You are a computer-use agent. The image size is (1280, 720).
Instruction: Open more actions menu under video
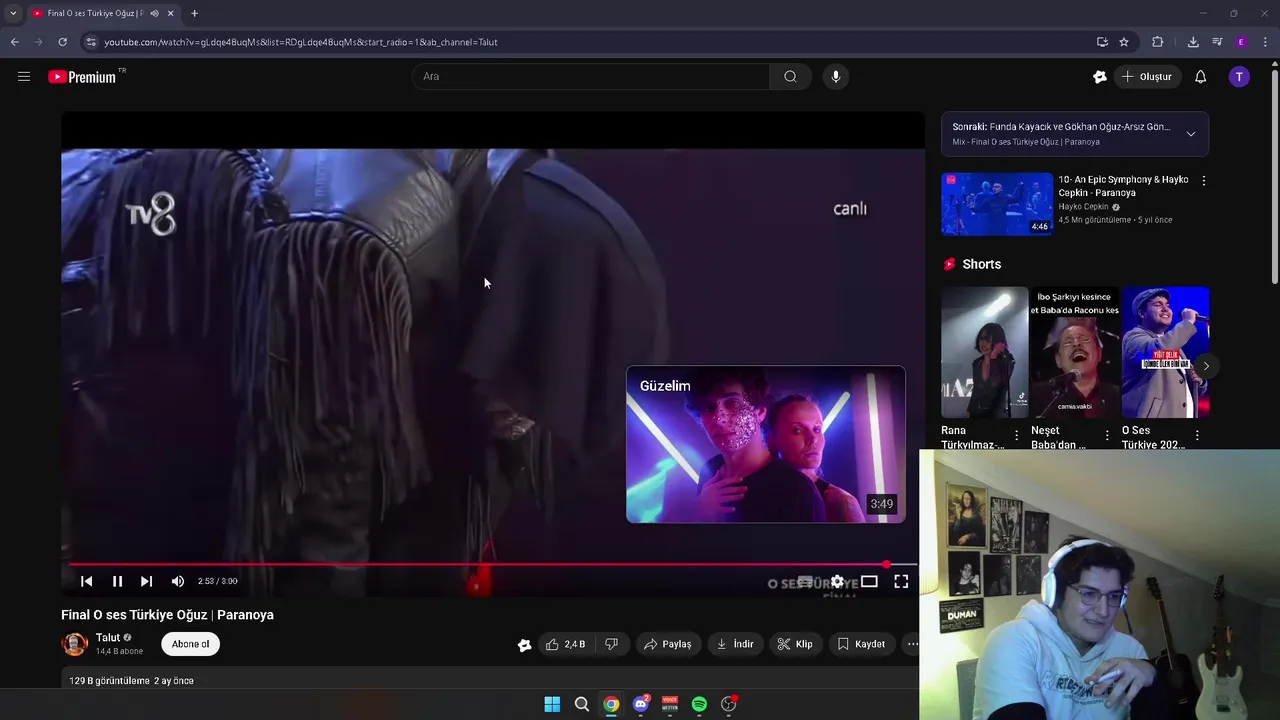(912, 644)
